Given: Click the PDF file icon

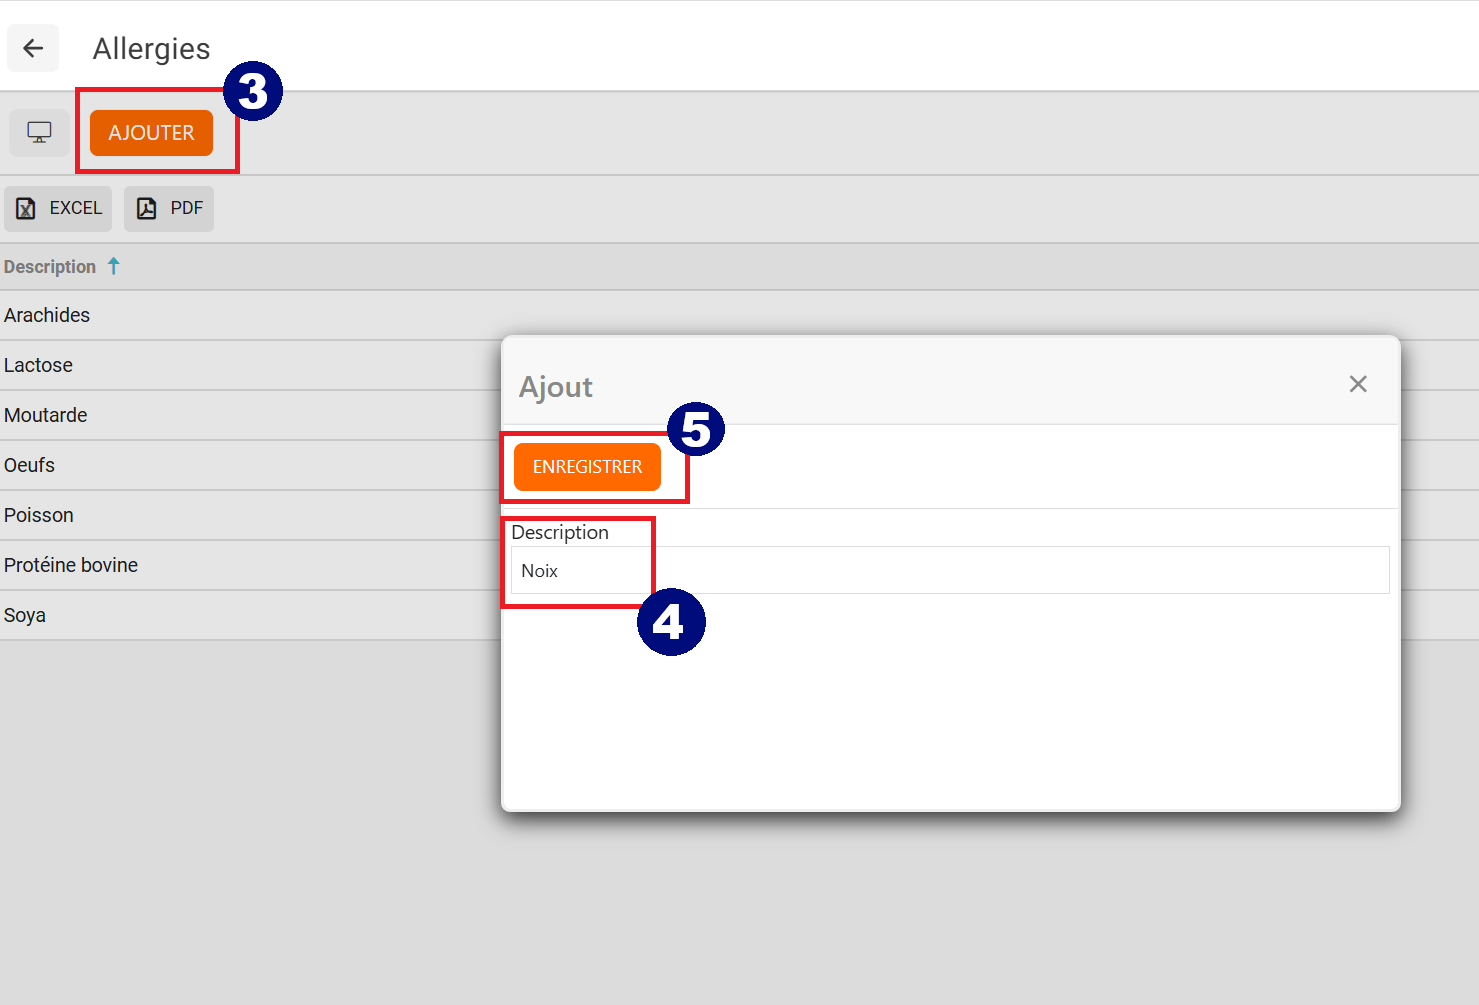Looking at the screenshot, I should (x=147, y=208).
